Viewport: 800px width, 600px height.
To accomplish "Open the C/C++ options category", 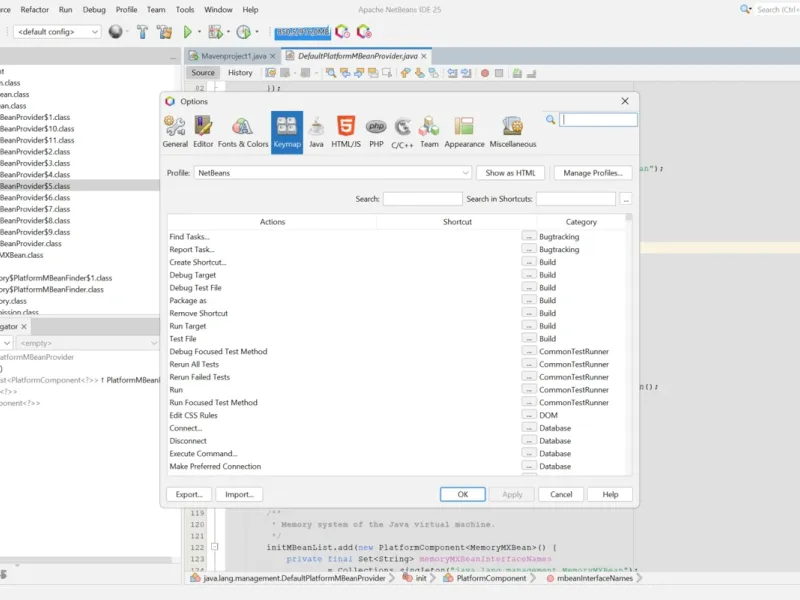I will [402, 132].
